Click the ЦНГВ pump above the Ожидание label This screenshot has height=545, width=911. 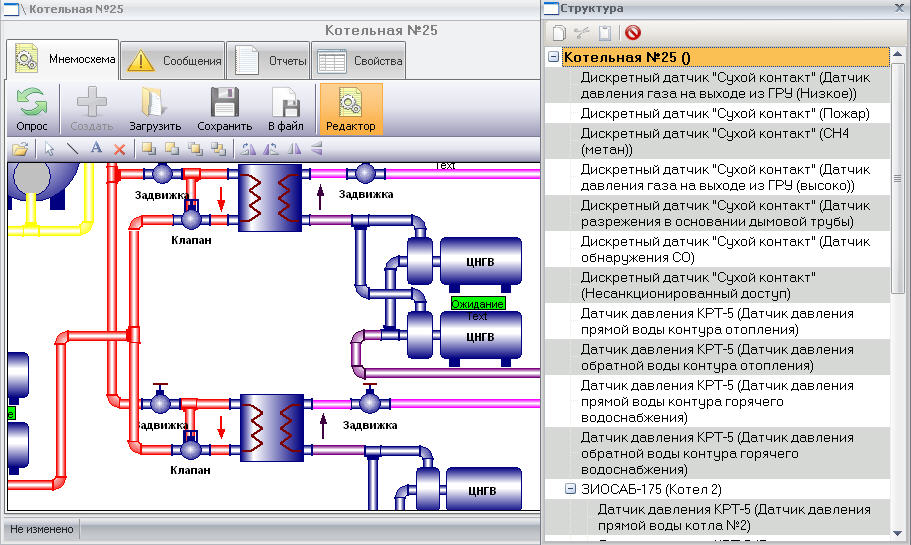pyautogui.click(x=480, y=262)
